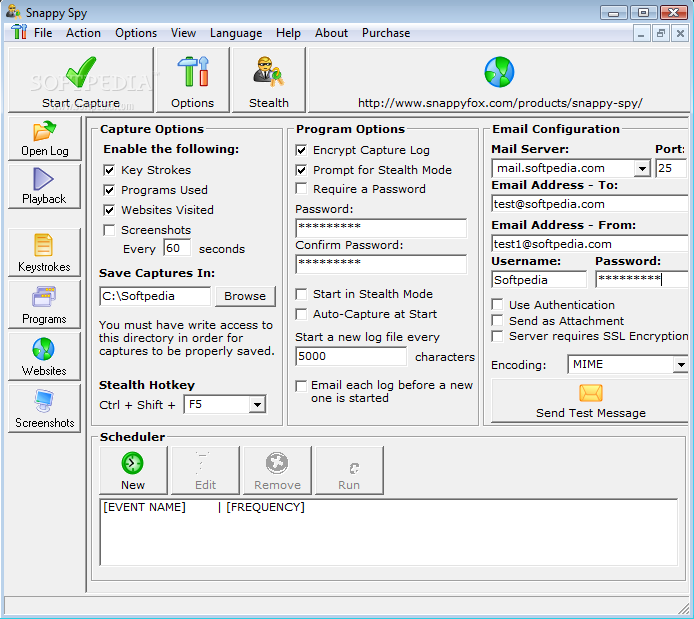
Task: View Programs list from sidebar icon
Action: (44, 304)
